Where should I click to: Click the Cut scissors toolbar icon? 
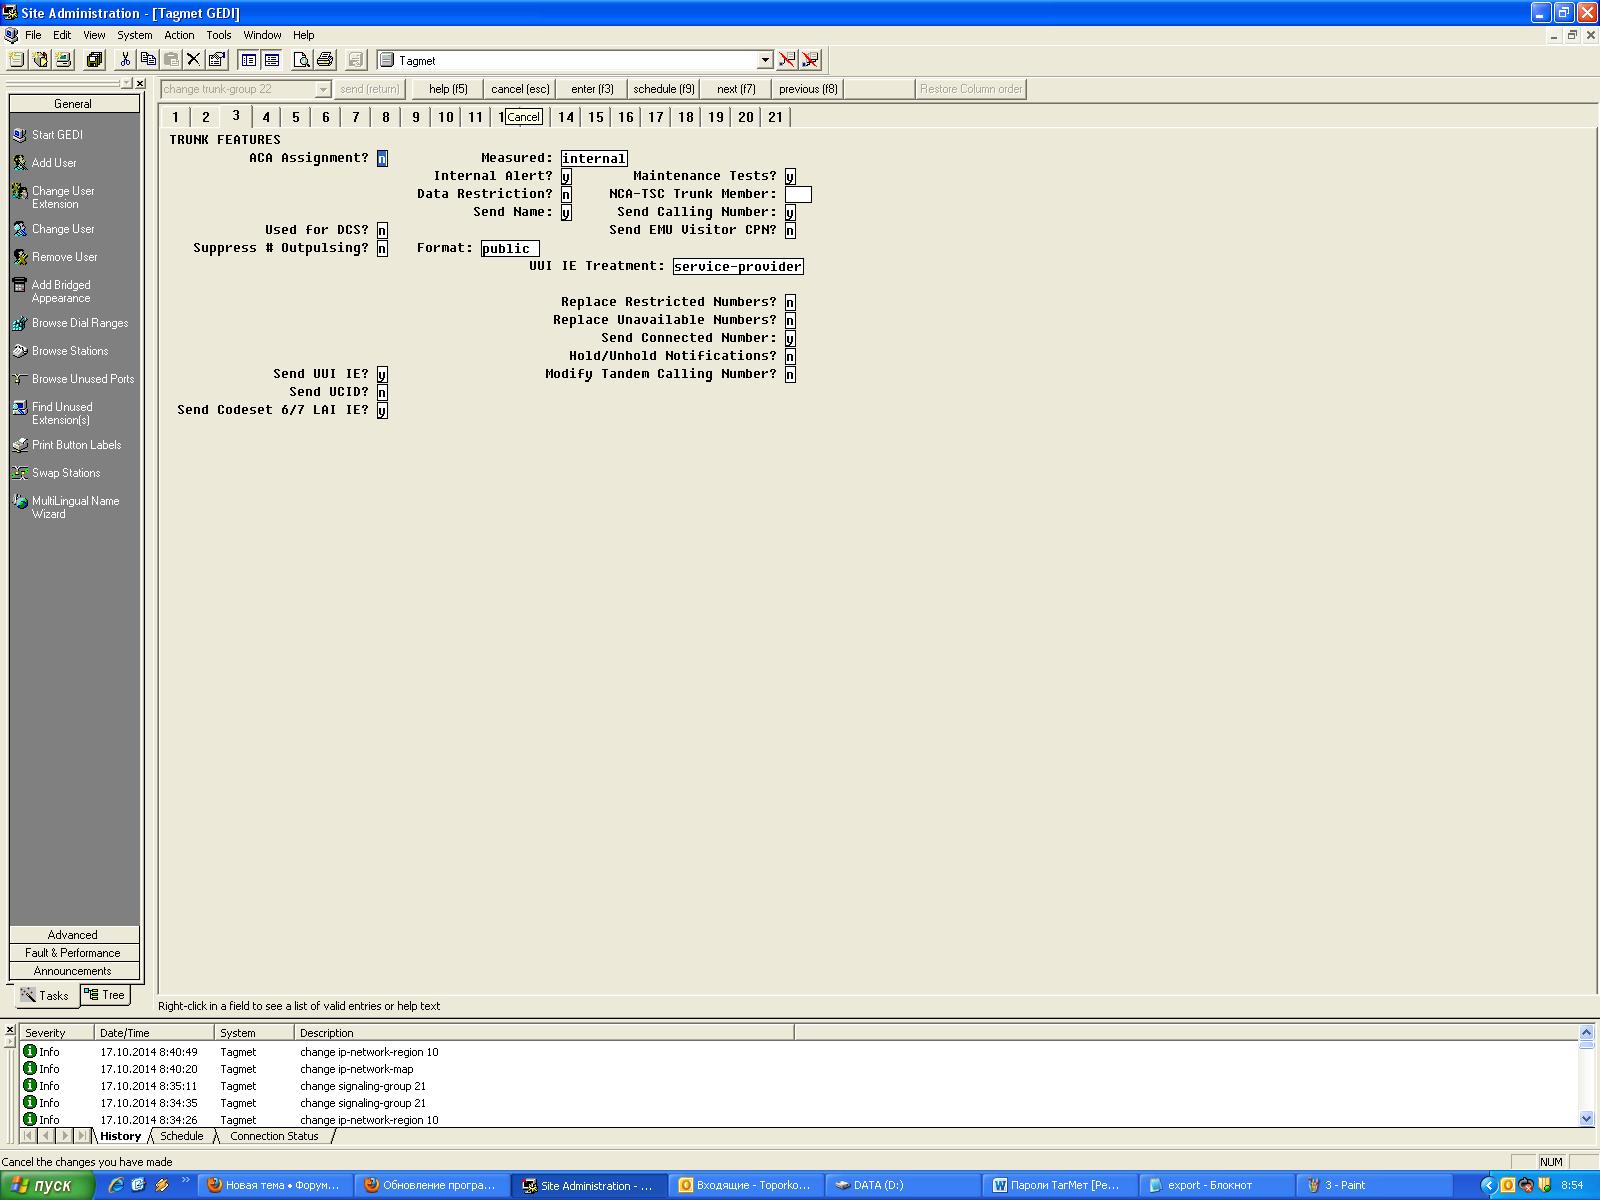pos(125,60)
